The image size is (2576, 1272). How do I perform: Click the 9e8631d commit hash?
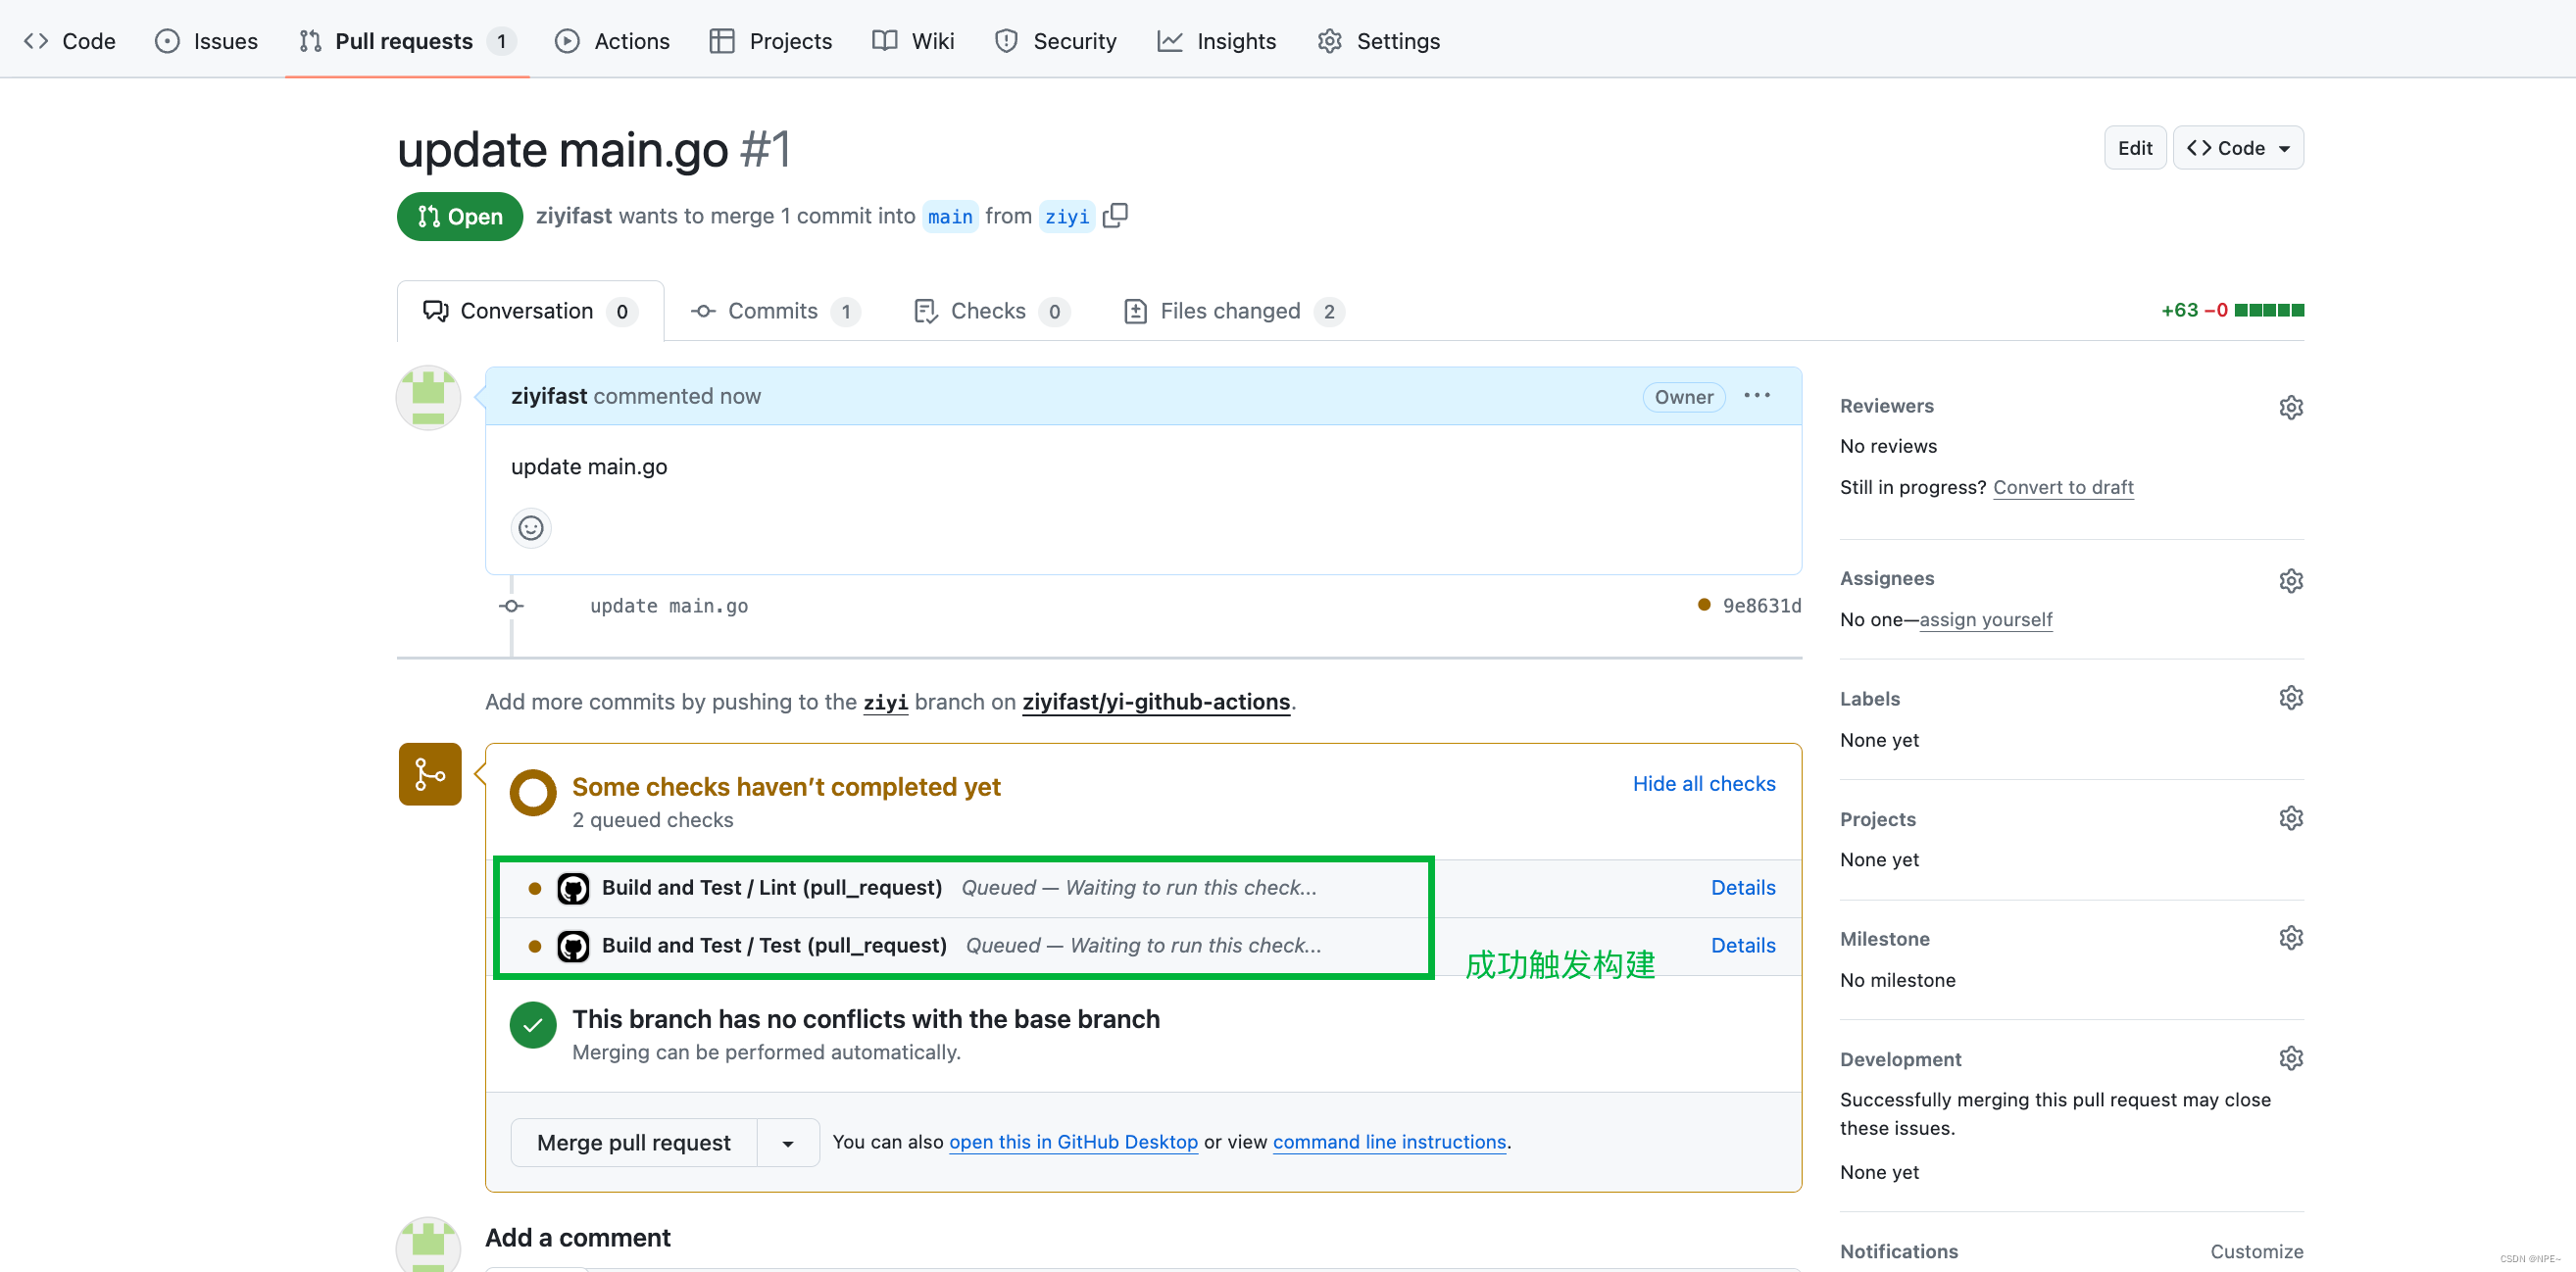[1761, 605]
